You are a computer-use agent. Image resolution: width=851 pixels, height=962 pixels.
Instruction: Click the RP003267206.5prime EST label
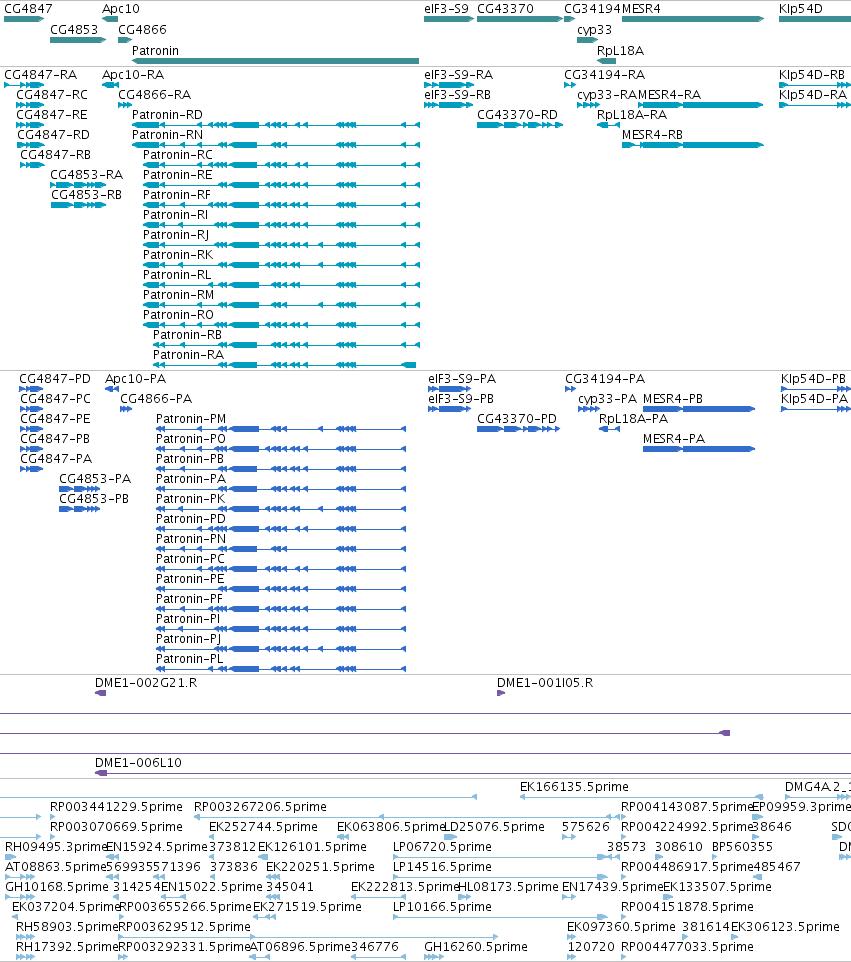click(x=260, y=807)
